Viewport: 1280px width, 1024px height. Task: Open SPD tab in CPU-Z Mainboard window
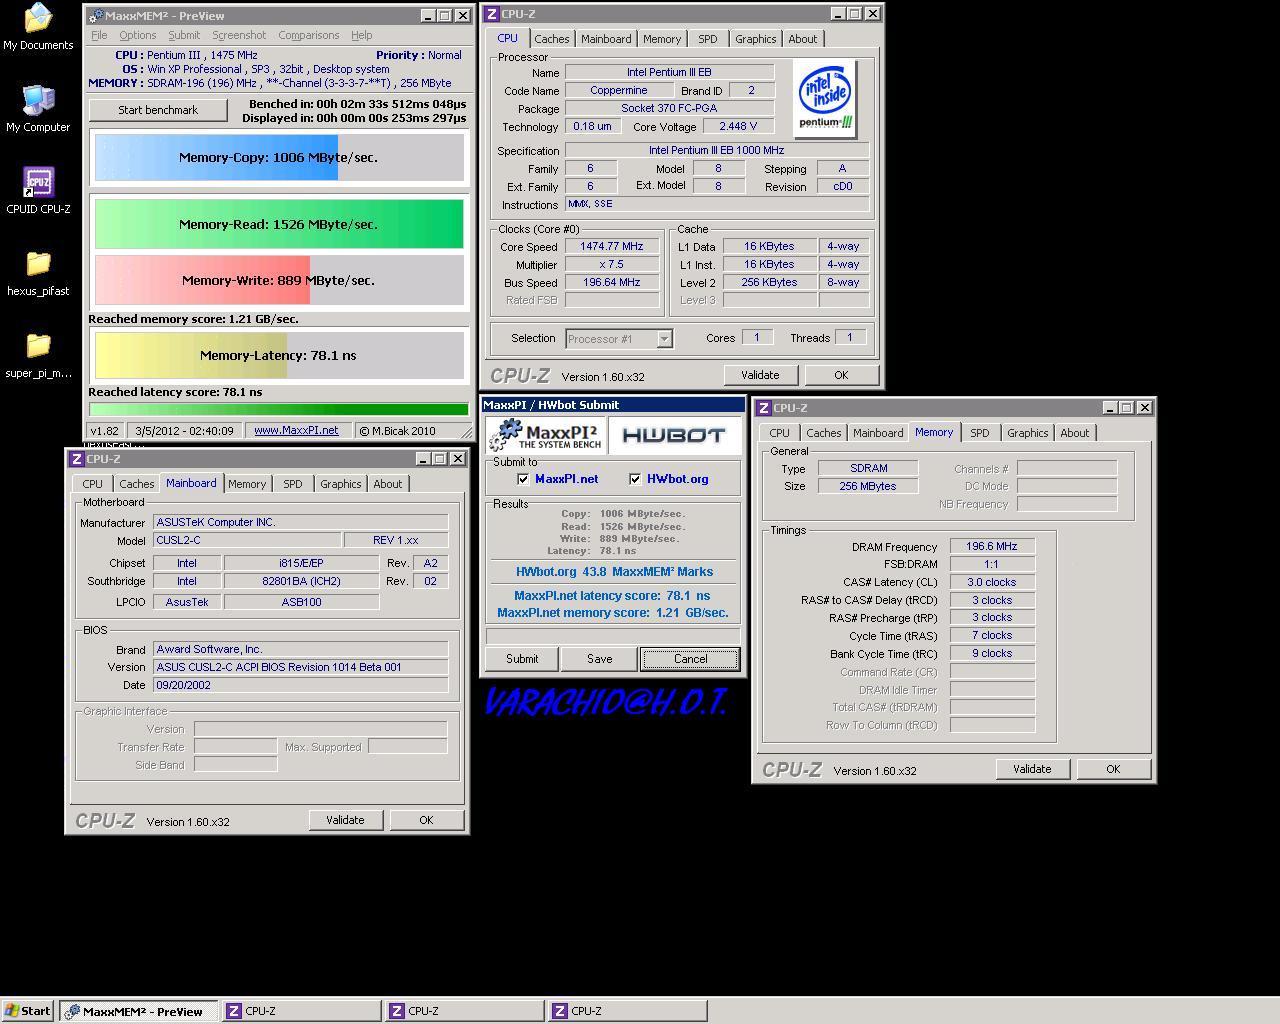point(292,484)
